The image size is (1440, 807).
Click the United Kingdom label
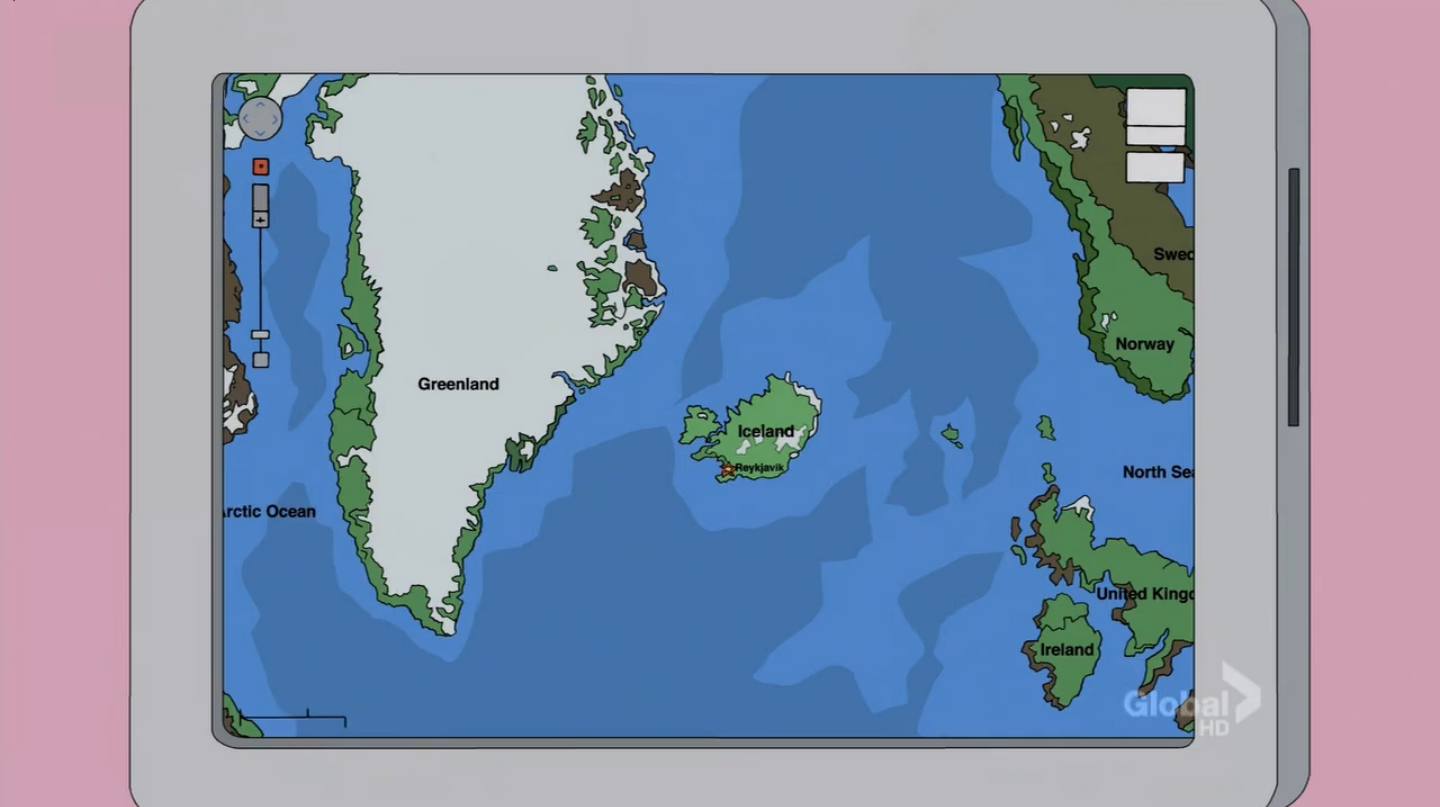point(1145,594)
